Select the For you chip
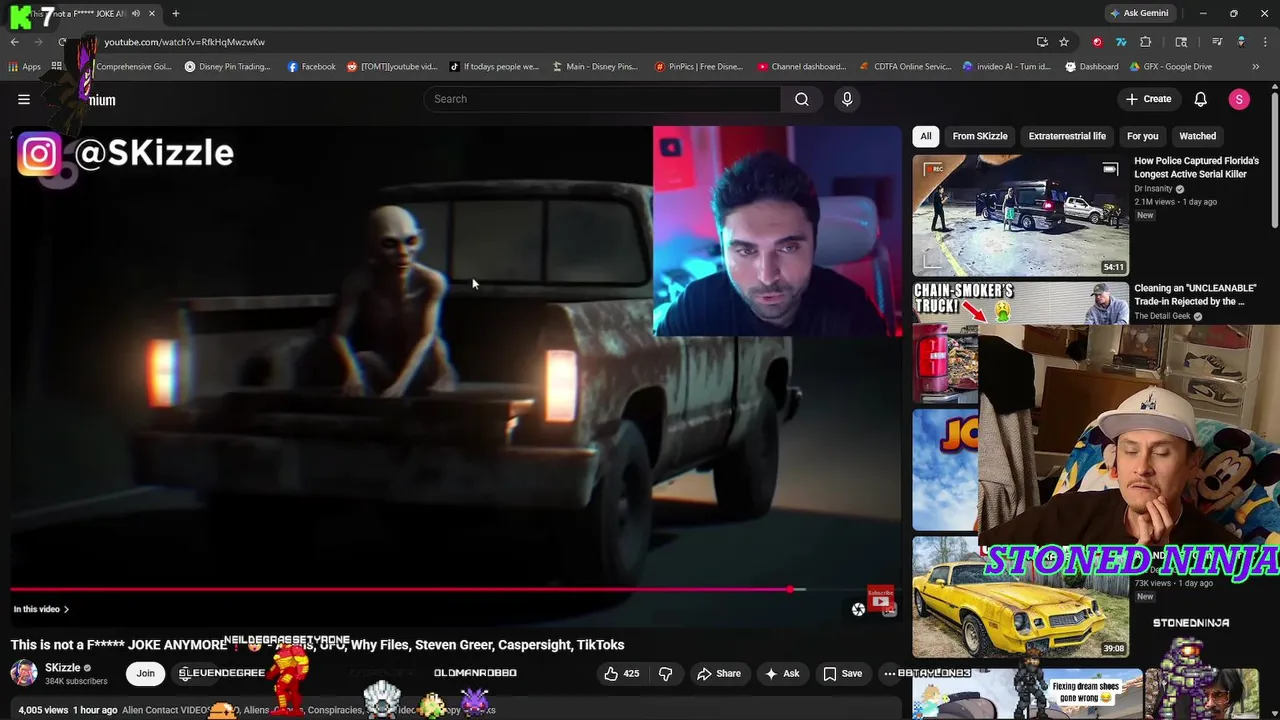 click(x=1142, y=136)
